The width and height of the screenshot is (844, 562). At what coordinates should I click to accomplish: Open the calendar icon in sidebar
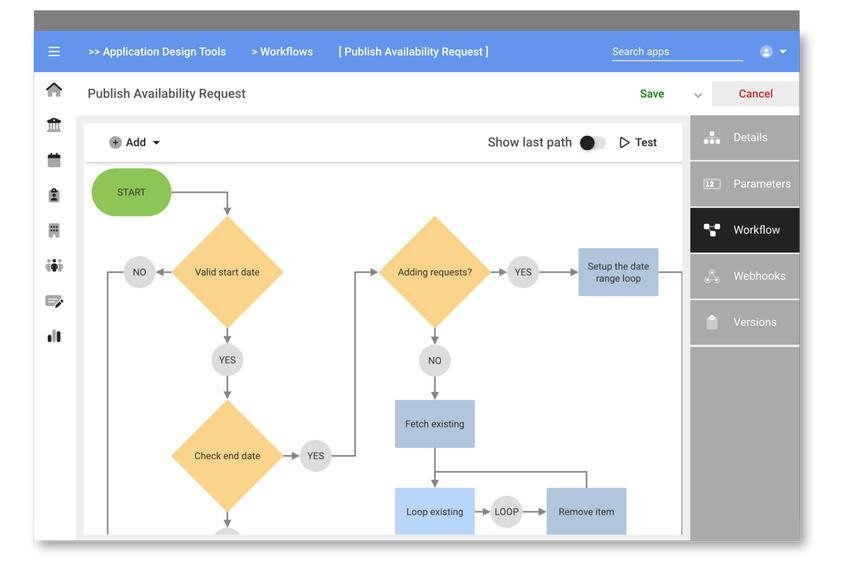pyautogui.click(x=54, y=160)
